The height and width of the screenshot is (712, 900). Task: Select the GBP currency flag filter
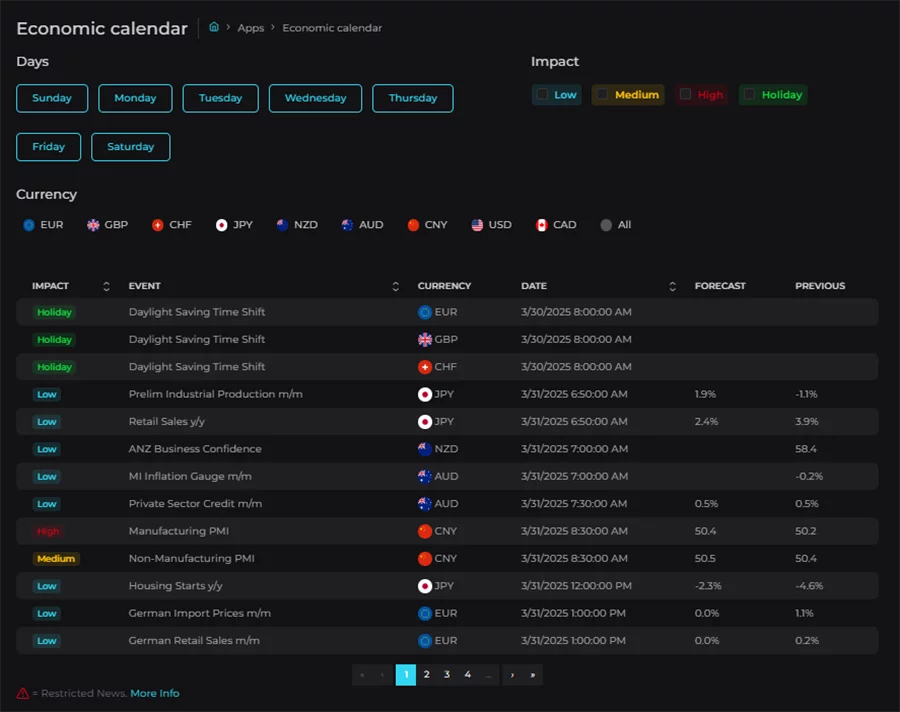(93, 225)
